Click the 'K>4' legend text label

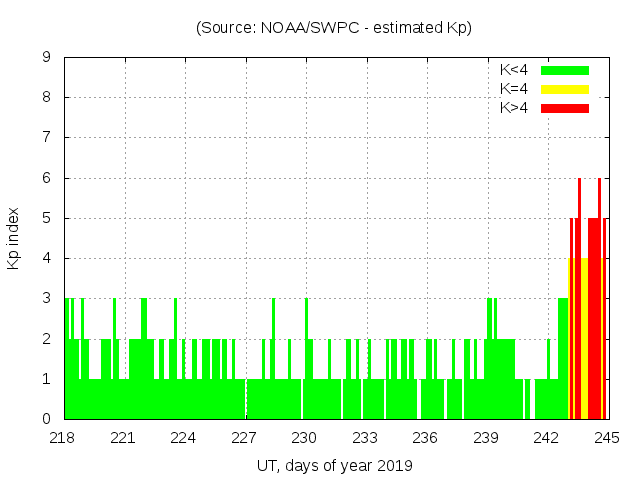coord(514,108)
